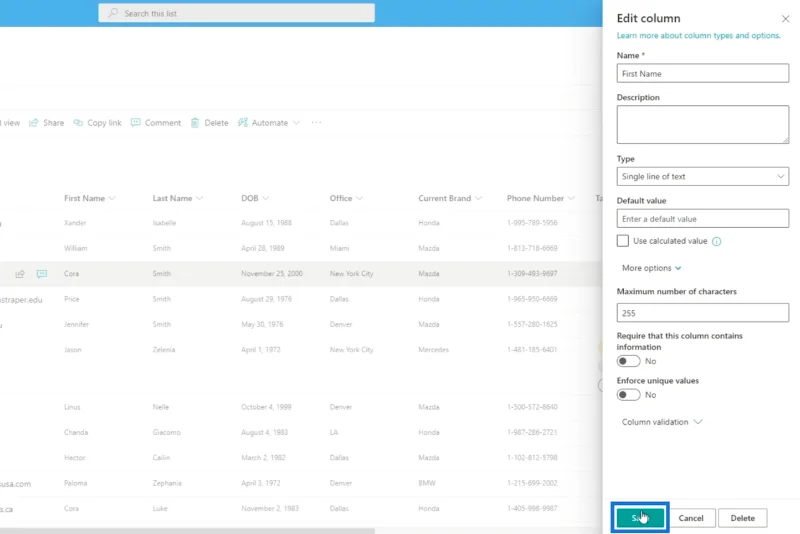800x534 pixels.
Task: Open Learn more about column types link
Action: click(698, 36)
